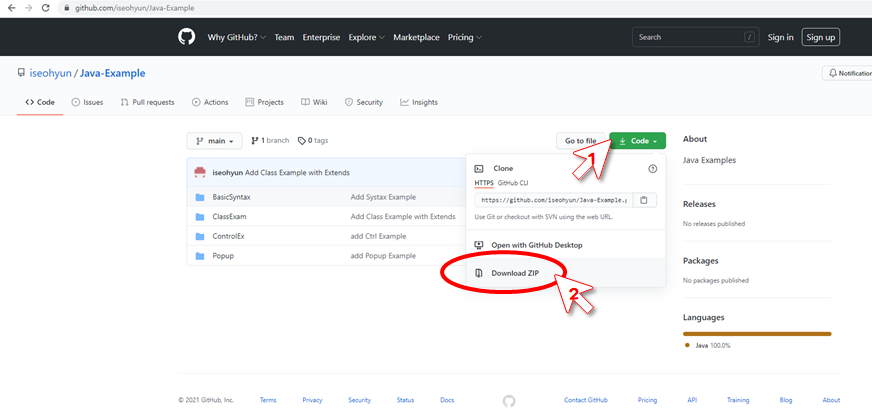
Task: View the 1 branch link
Action: coord(270,141)
